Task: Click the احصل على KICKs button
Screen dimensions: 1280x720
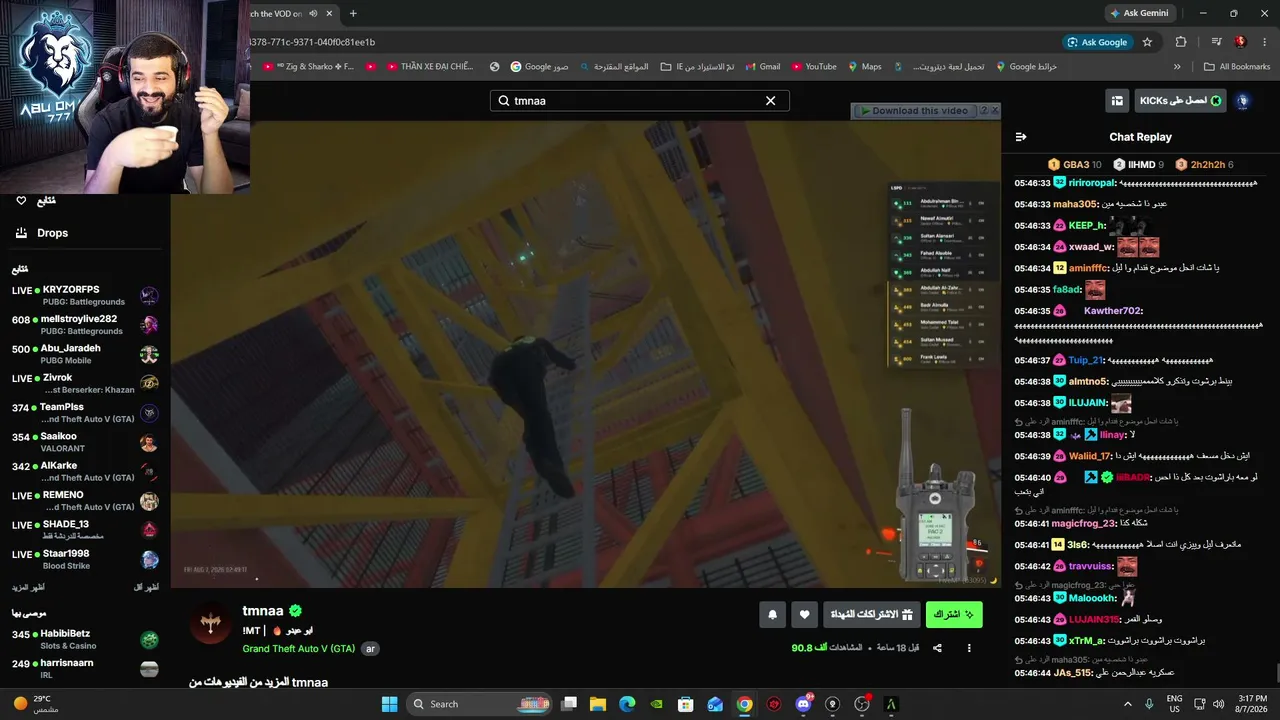Action: point(1180,101)
